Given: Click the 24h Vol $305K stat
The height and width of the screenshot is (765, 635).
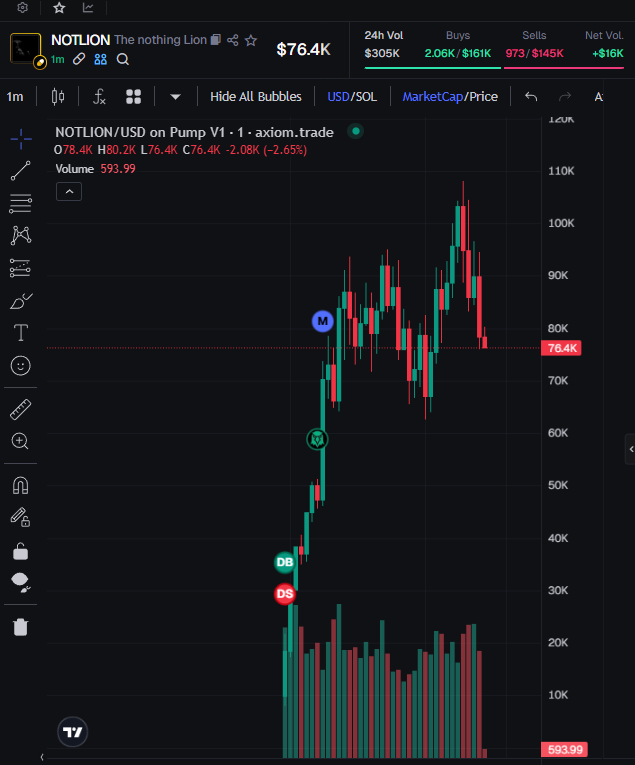Looking at the screenshot, I should (x=383, y=45).
